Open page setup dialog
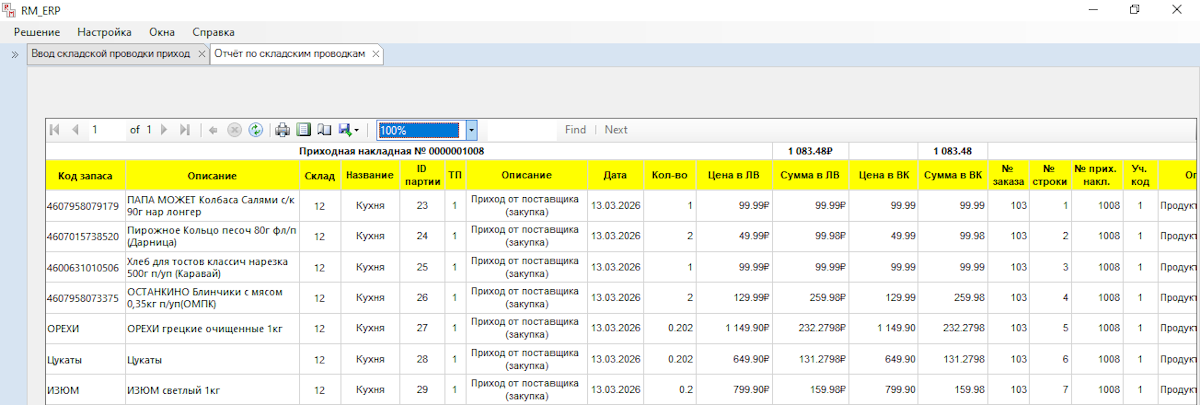The width and height of the screenshot is (1200, 405). point(323,130)
